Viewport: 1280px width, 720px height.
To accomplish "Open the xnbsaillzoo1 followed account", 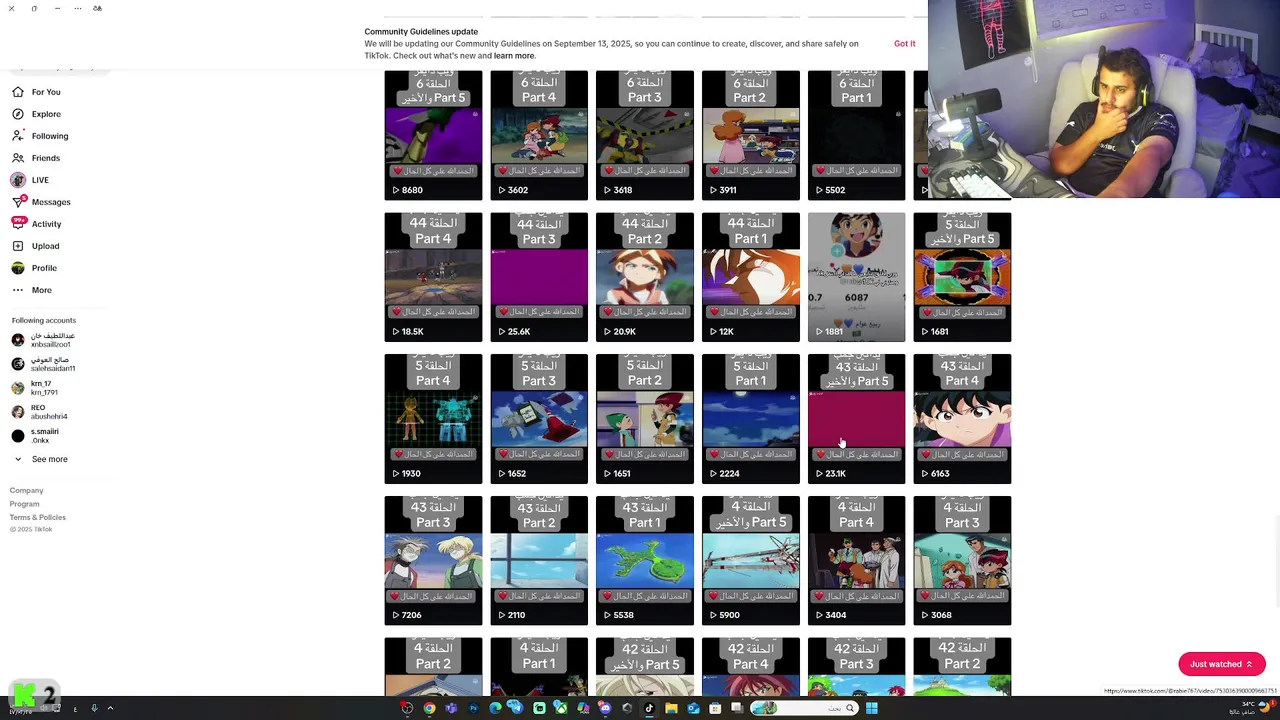I will coord(43,340).
